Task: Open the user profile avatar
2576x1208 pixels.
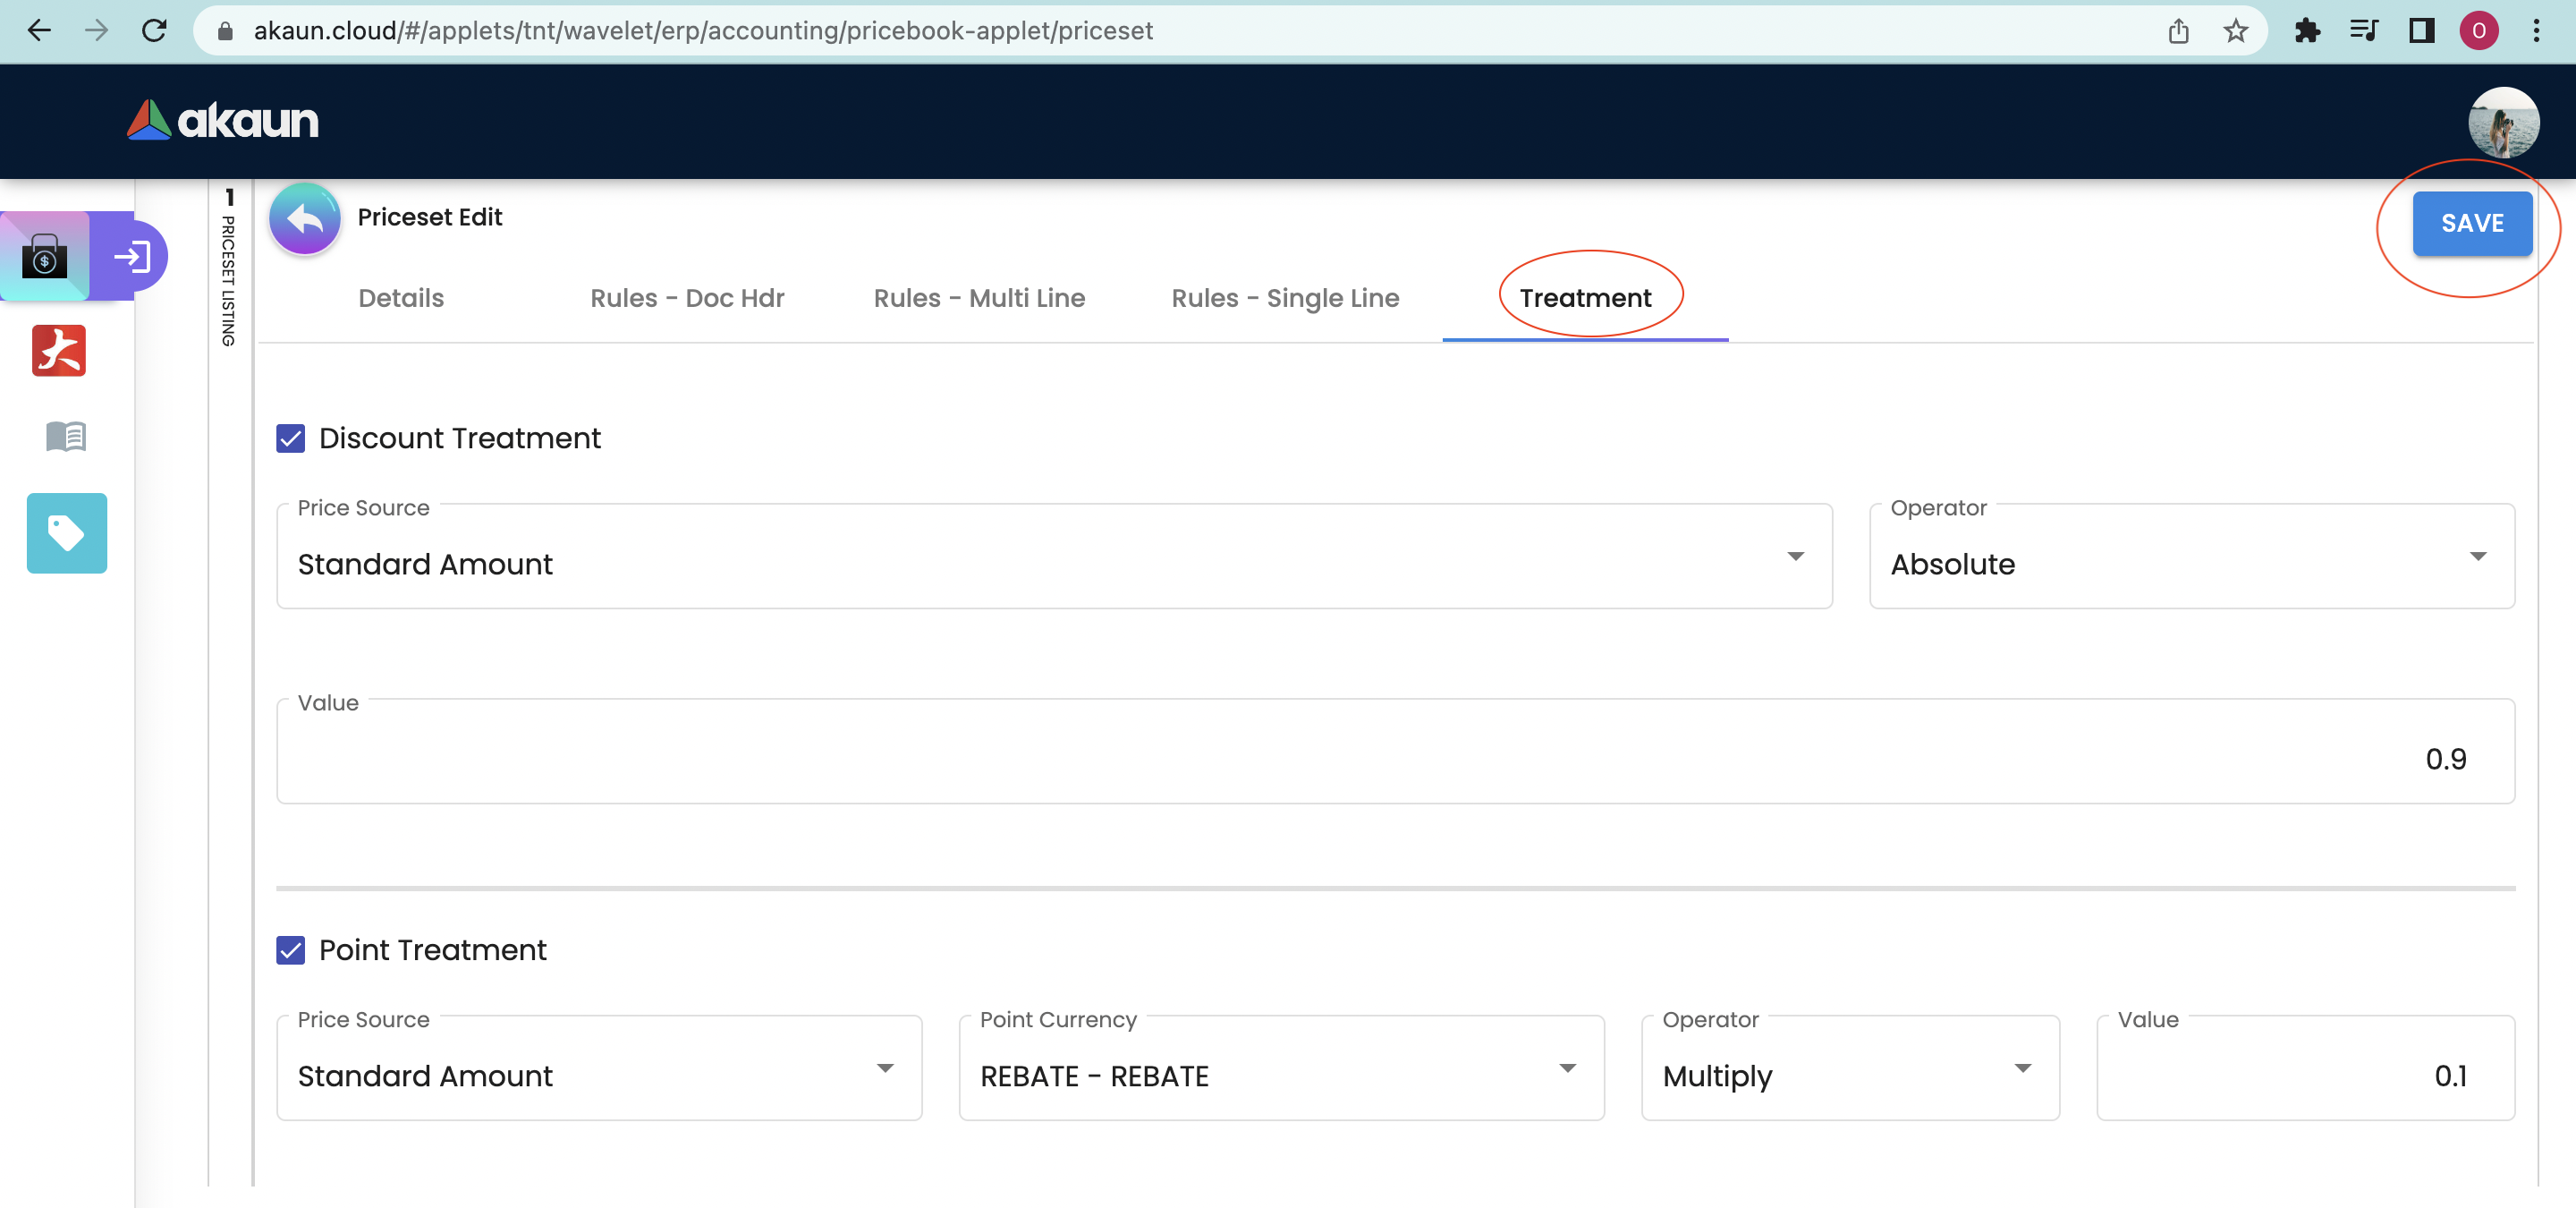Action: click(x=2503, y=122)
